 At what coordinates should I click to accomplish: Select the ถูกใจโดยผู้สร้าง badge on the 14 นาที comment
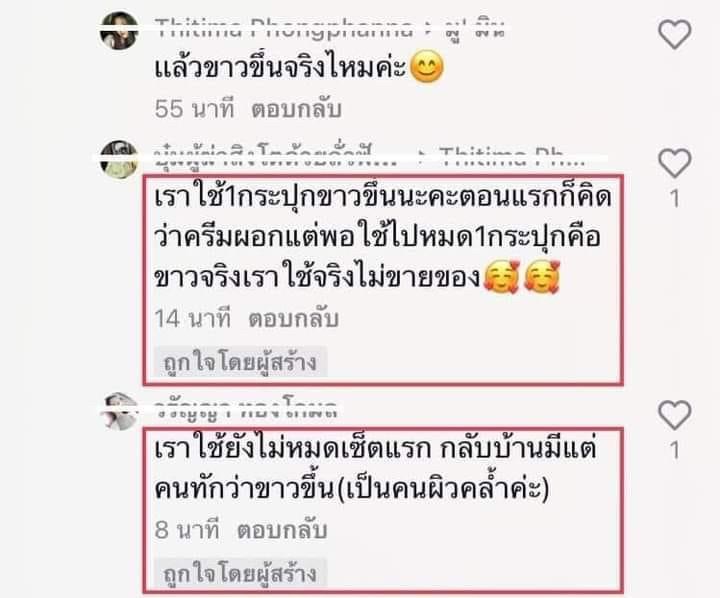pyautogui.click(x=240, y=362)
